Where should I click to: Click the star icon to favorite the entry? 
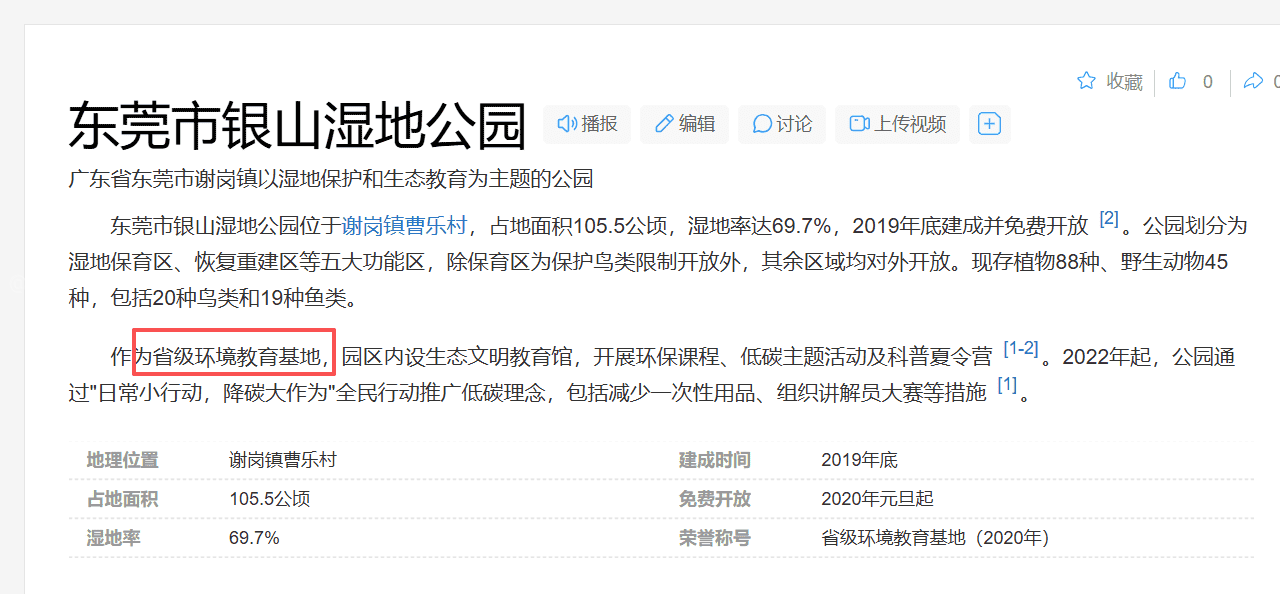pyautogui.click(x=1087, y=81)
